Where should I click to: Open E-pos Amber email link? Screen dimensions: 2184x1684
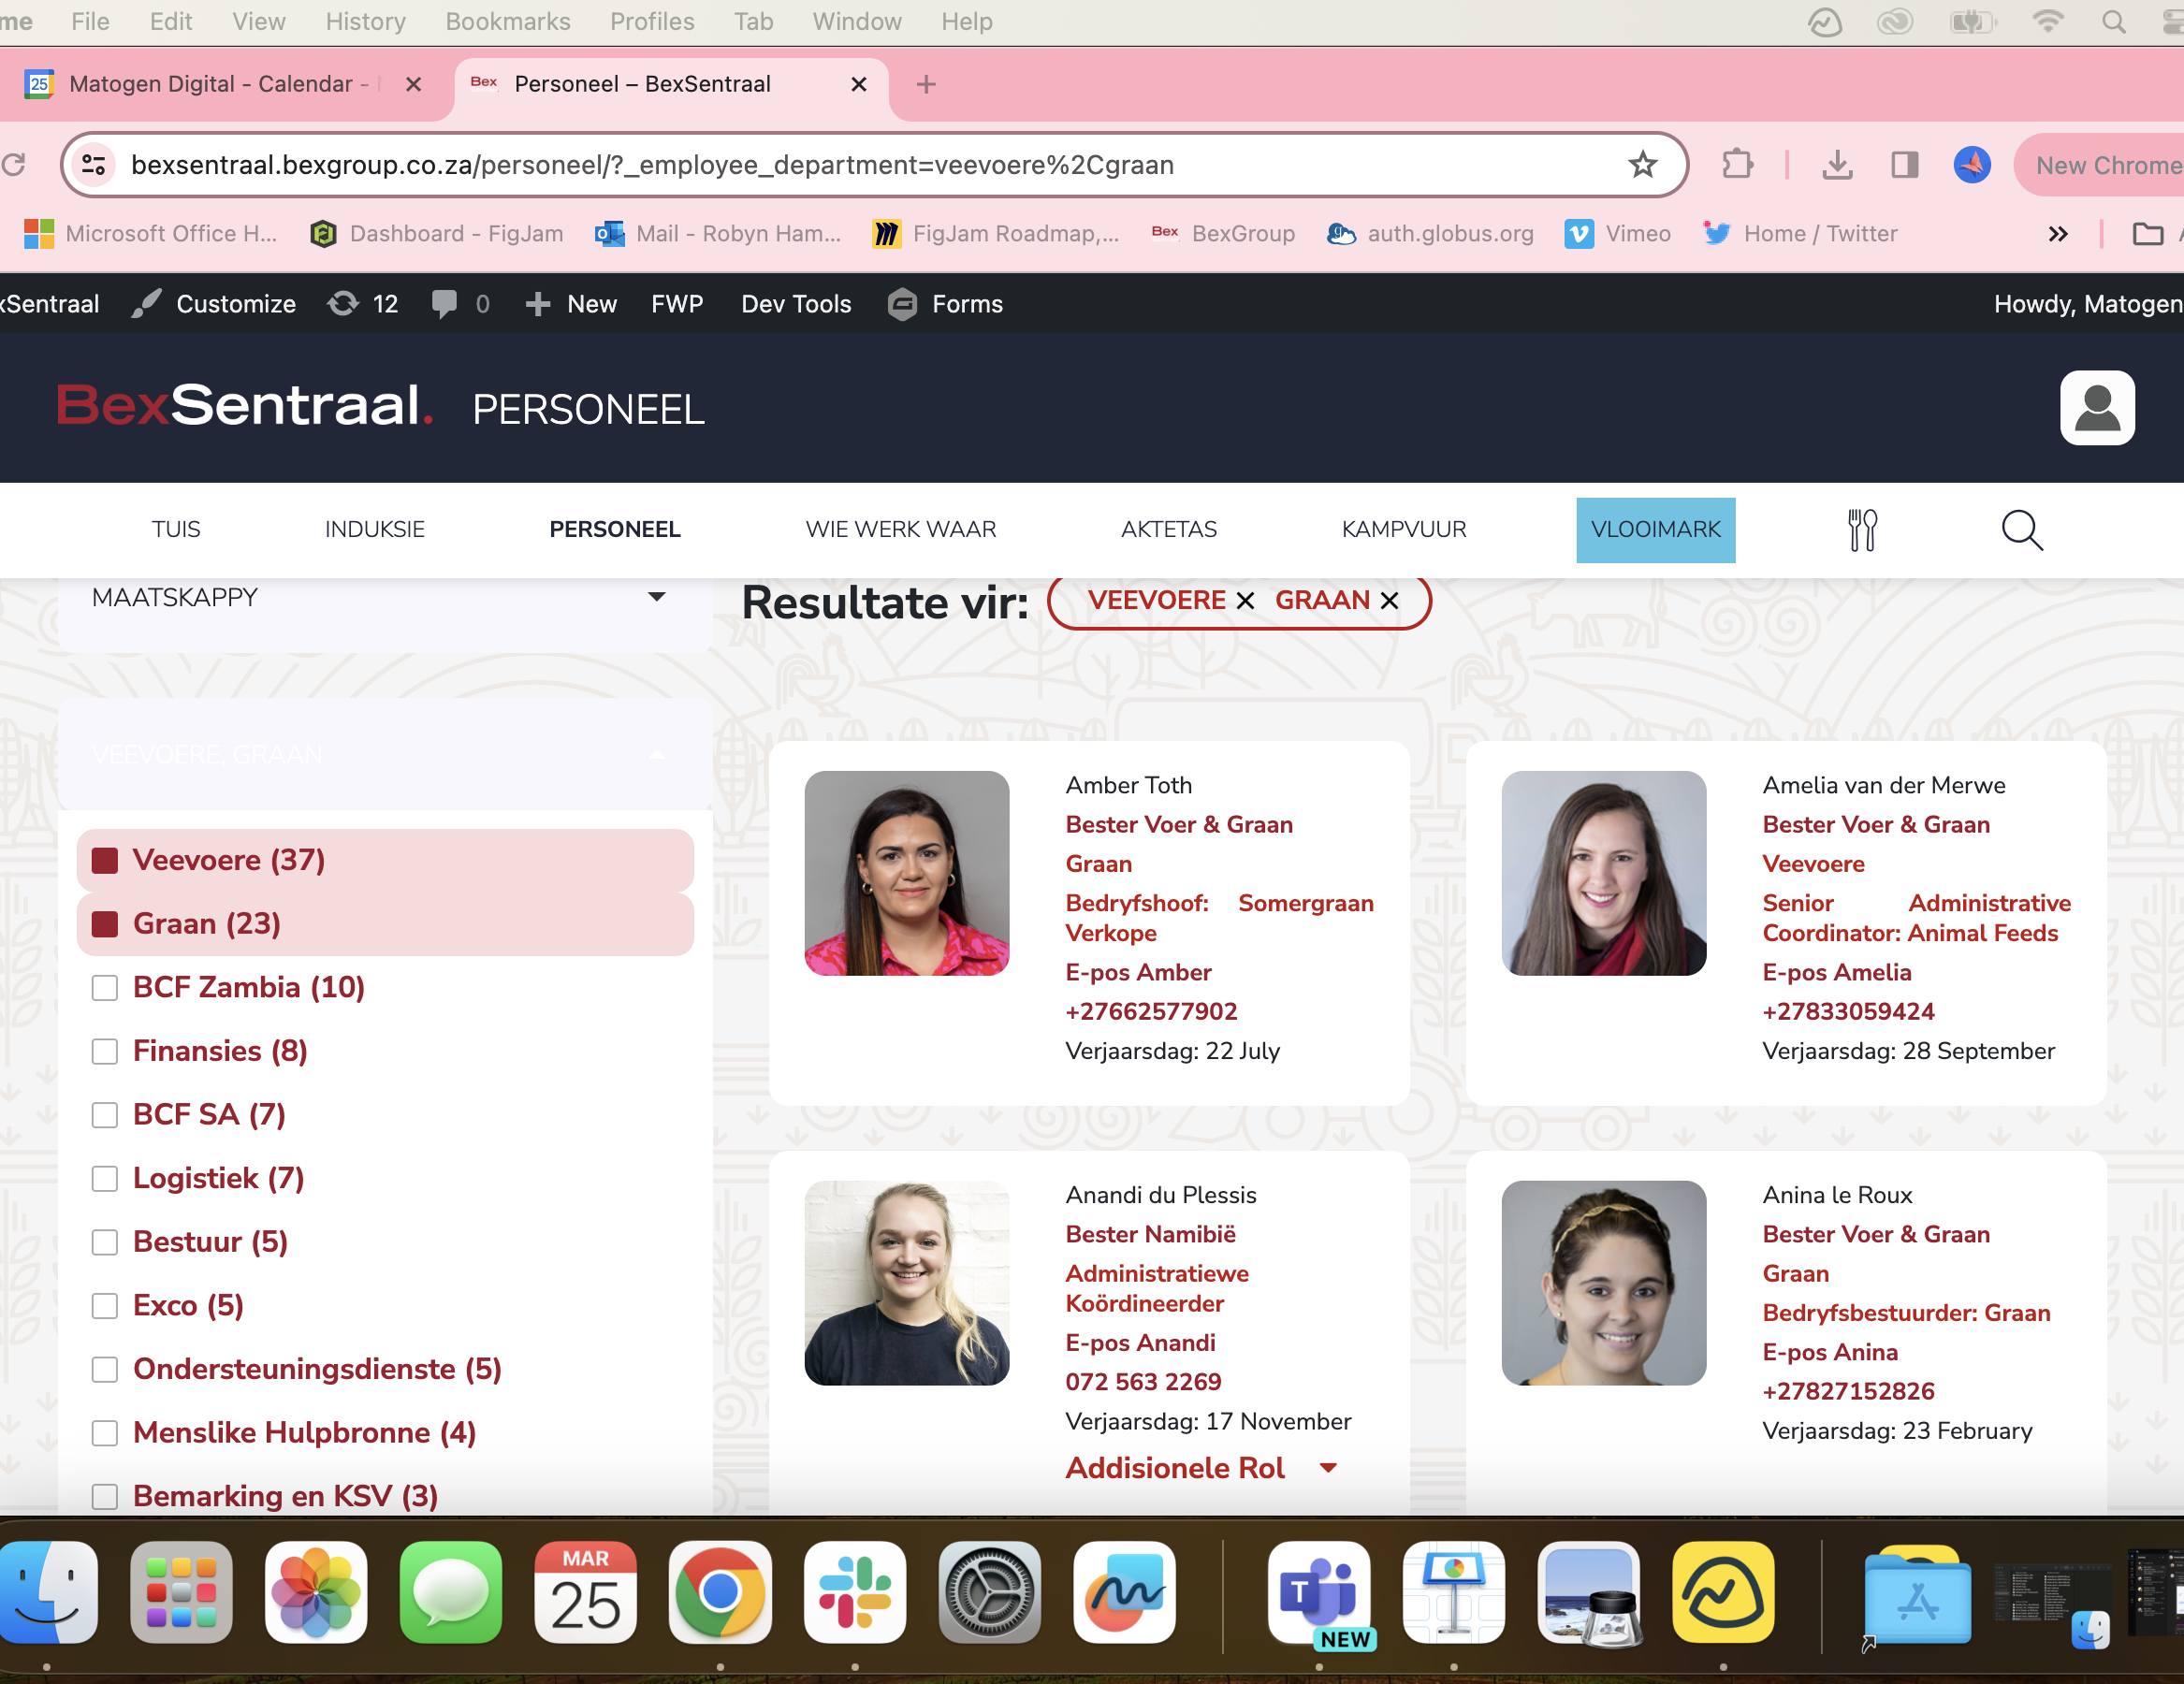point(1138,972)
